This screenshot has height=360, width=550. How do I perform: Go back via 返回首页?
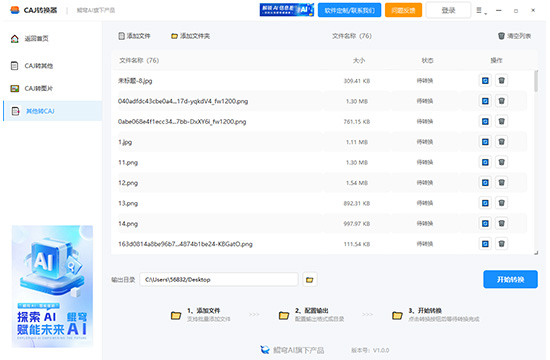click(30, 39)
